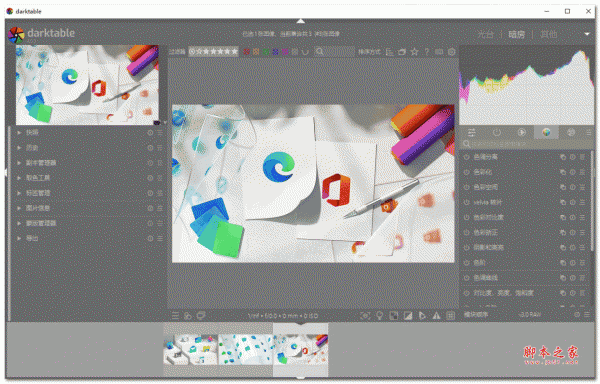Create new instance of 色彩空间 module

[x=563, y=187]
